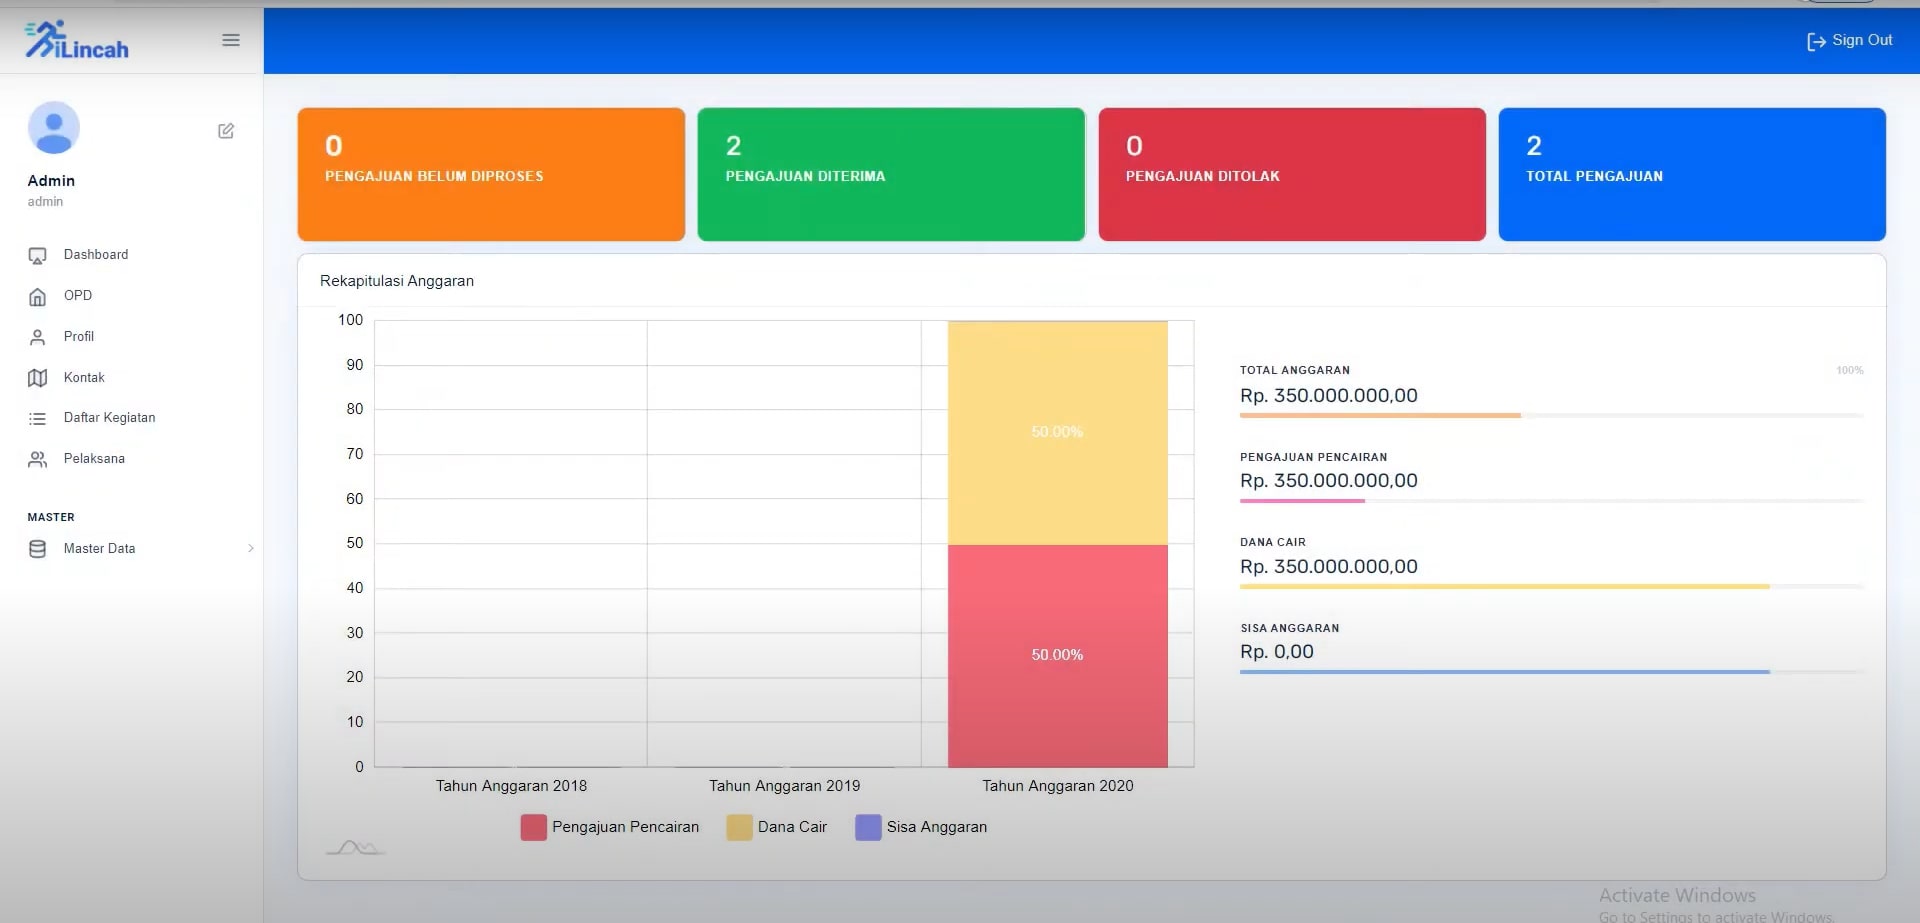Click the Kontak map icon
Viewport: 1920px width, 923px height.
click(38, 378)
